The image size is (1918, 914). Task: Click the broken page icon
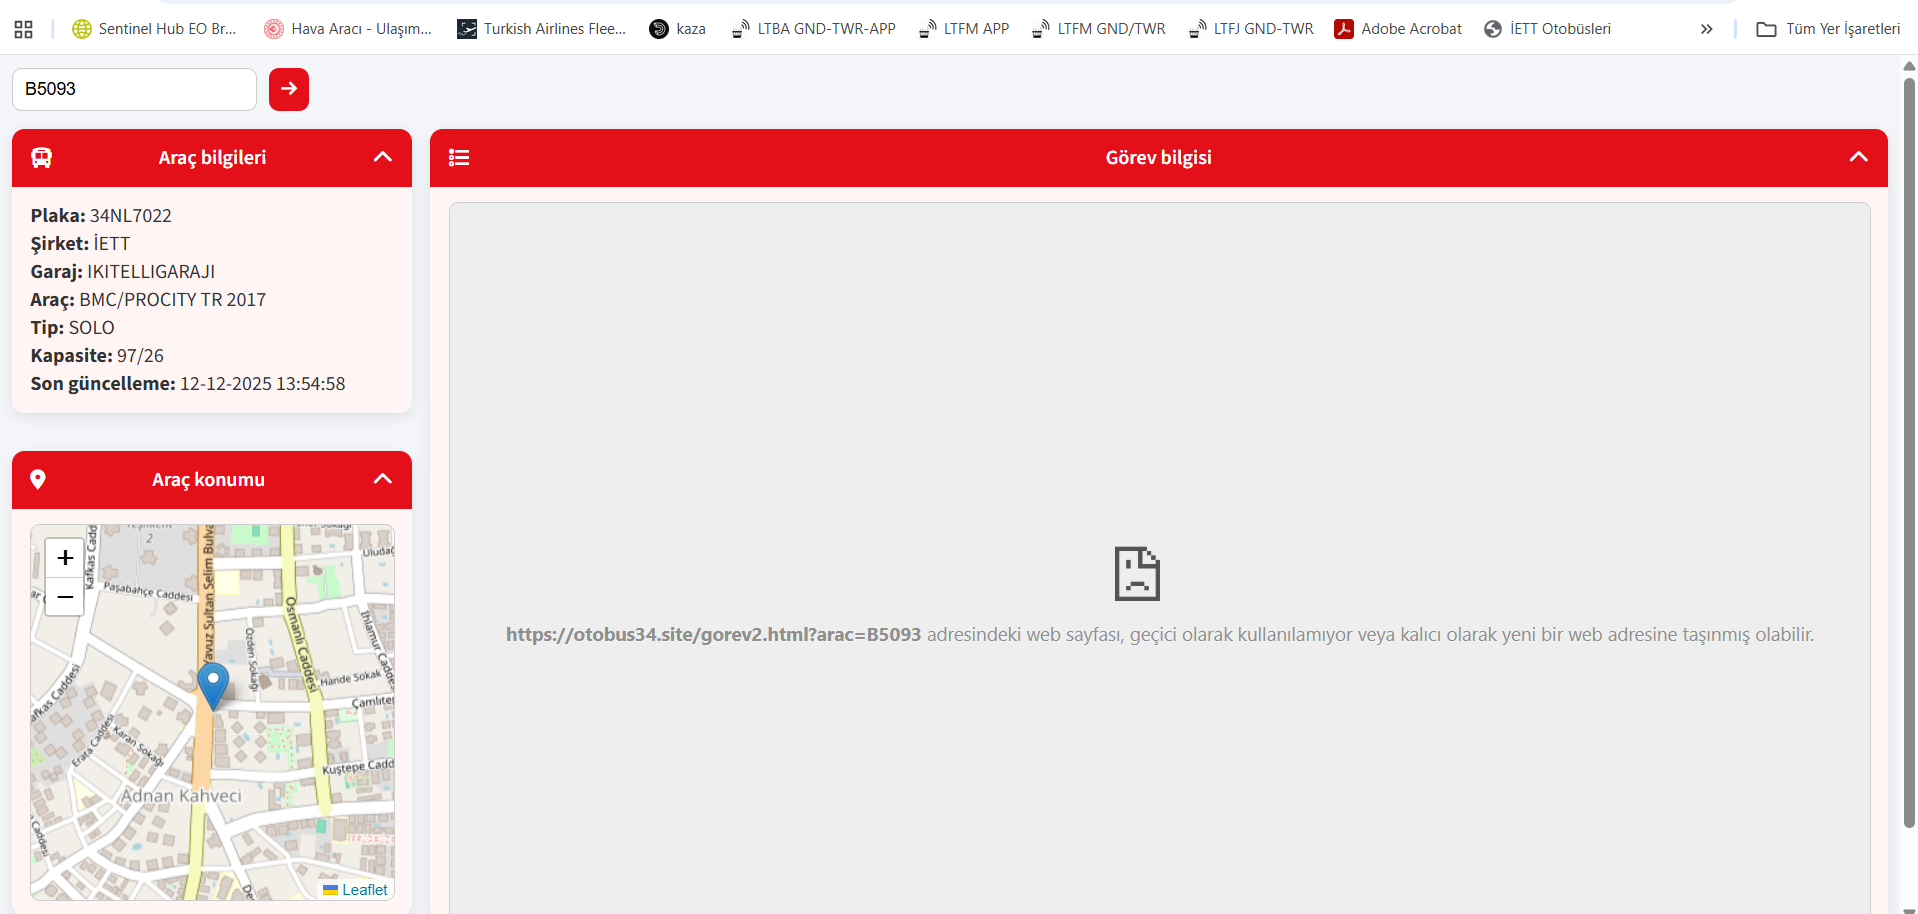(x=1137, y=573)
